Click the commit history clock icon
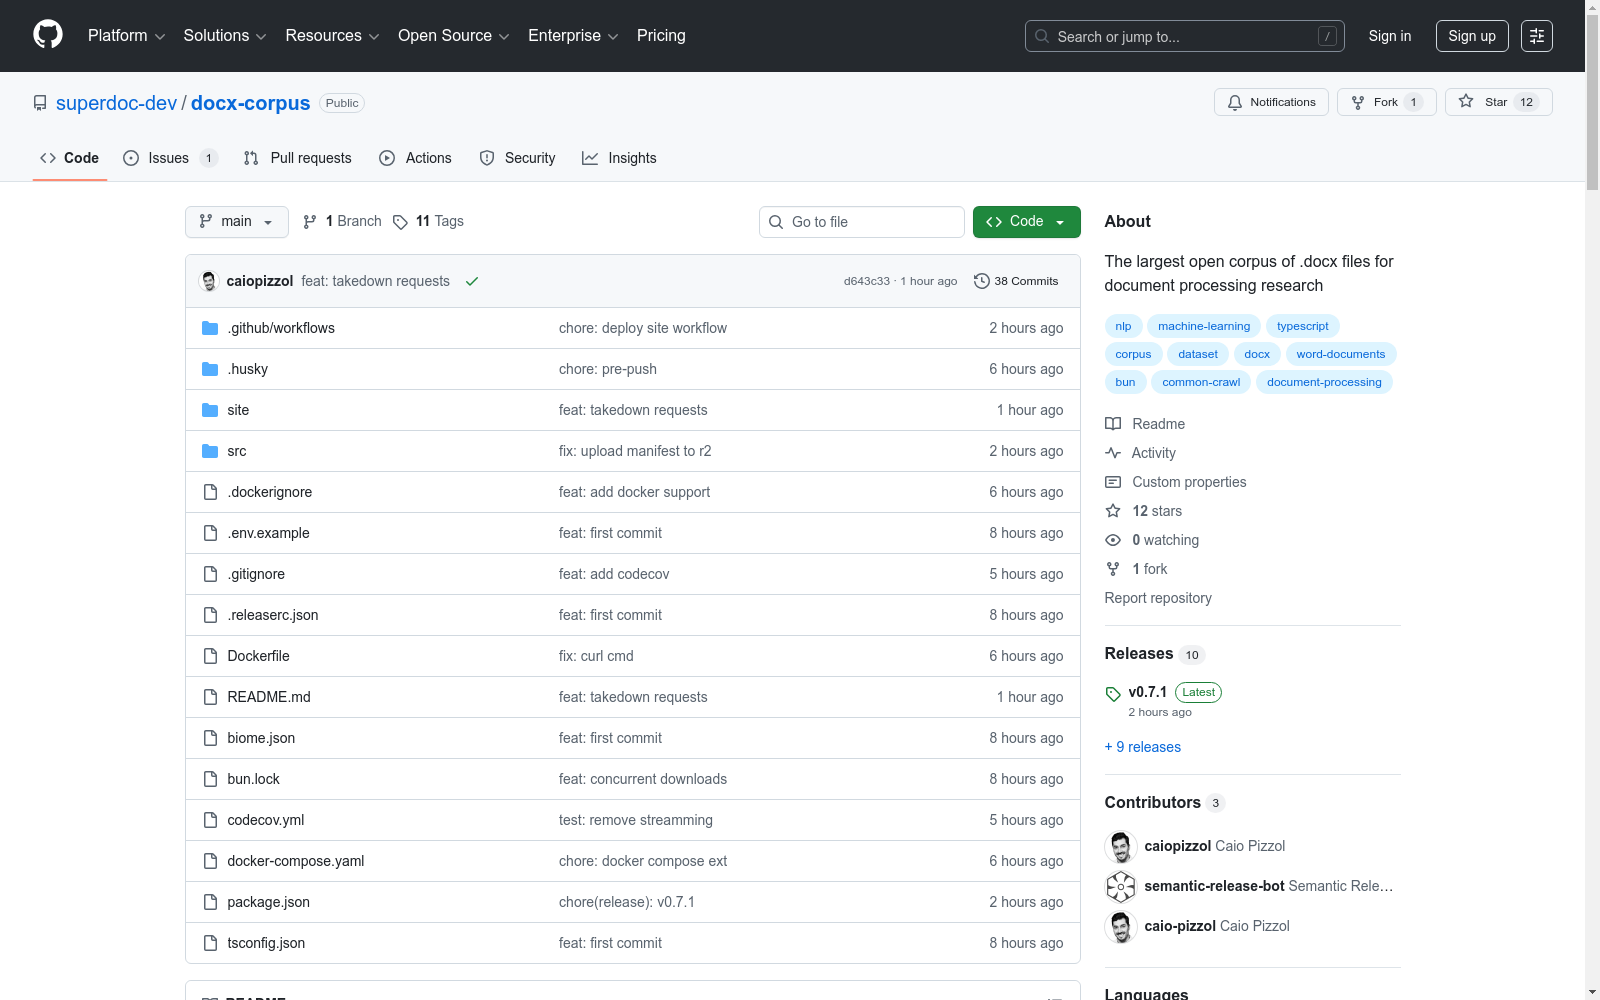The width and height of the screenshot is (1600, 1000). tap(982, 281)
